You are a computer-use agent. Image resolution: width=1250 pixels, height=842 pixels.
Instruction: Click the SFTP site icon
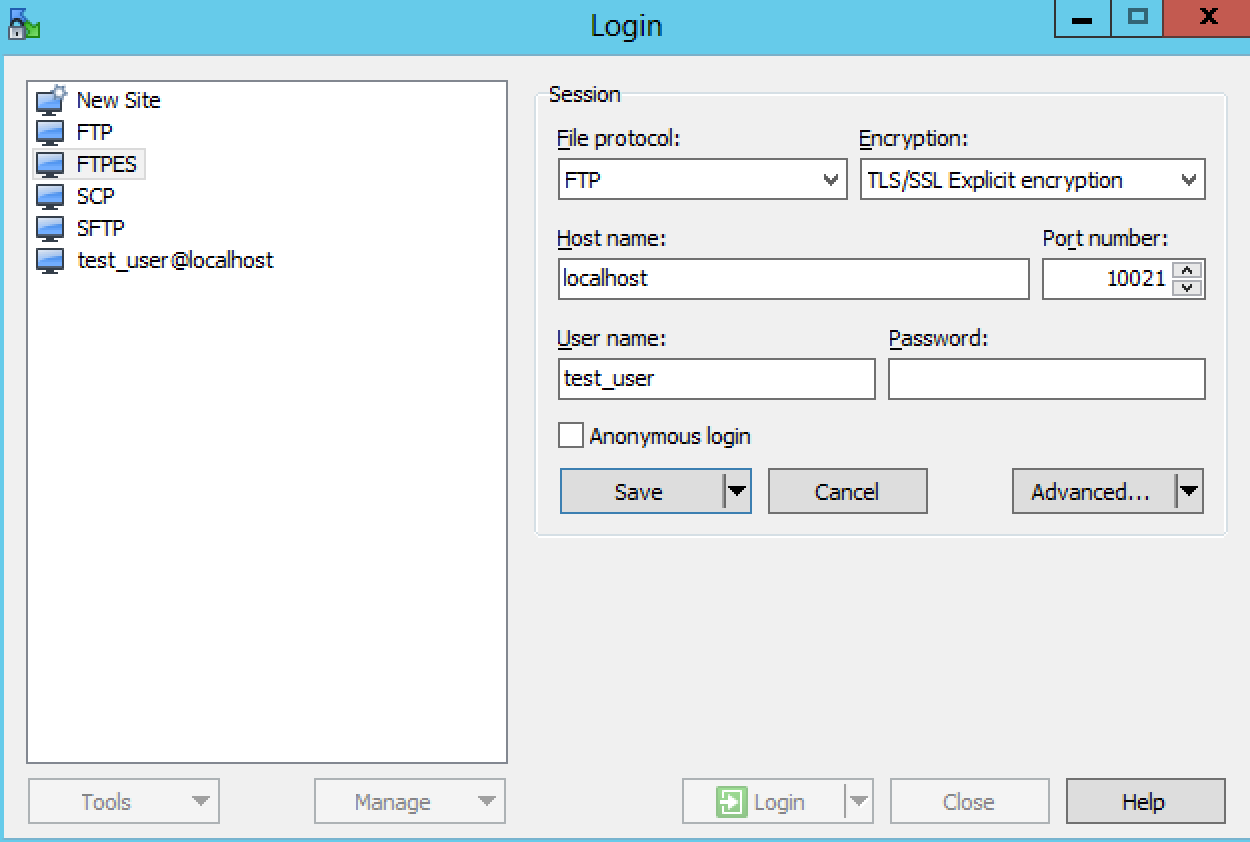pyautogui.click(x=49, y=228)
